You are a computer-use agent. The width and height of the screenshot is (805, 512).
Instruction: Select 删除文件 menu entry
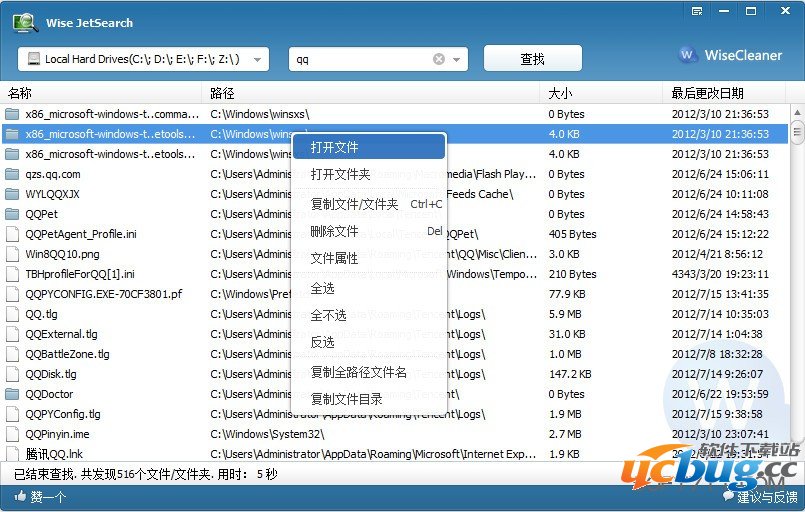click(369, 231)
